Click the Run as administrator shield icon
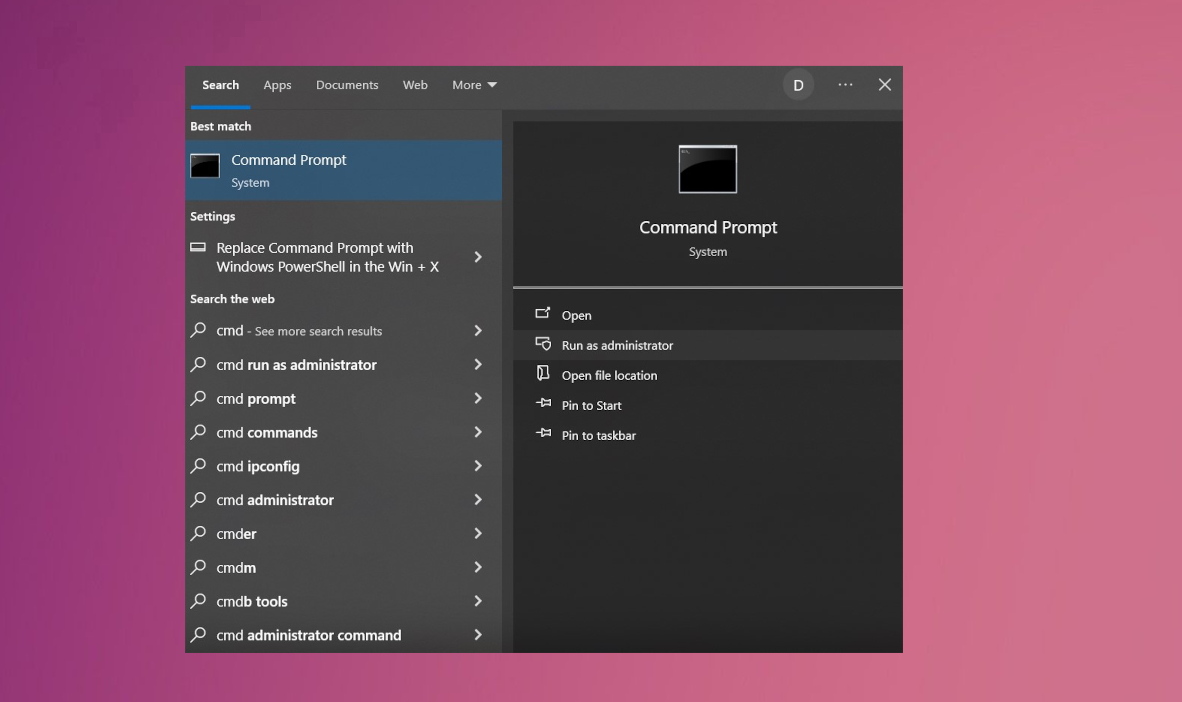The width and height of the screenshot is (1182, 702). pos(543,344)
